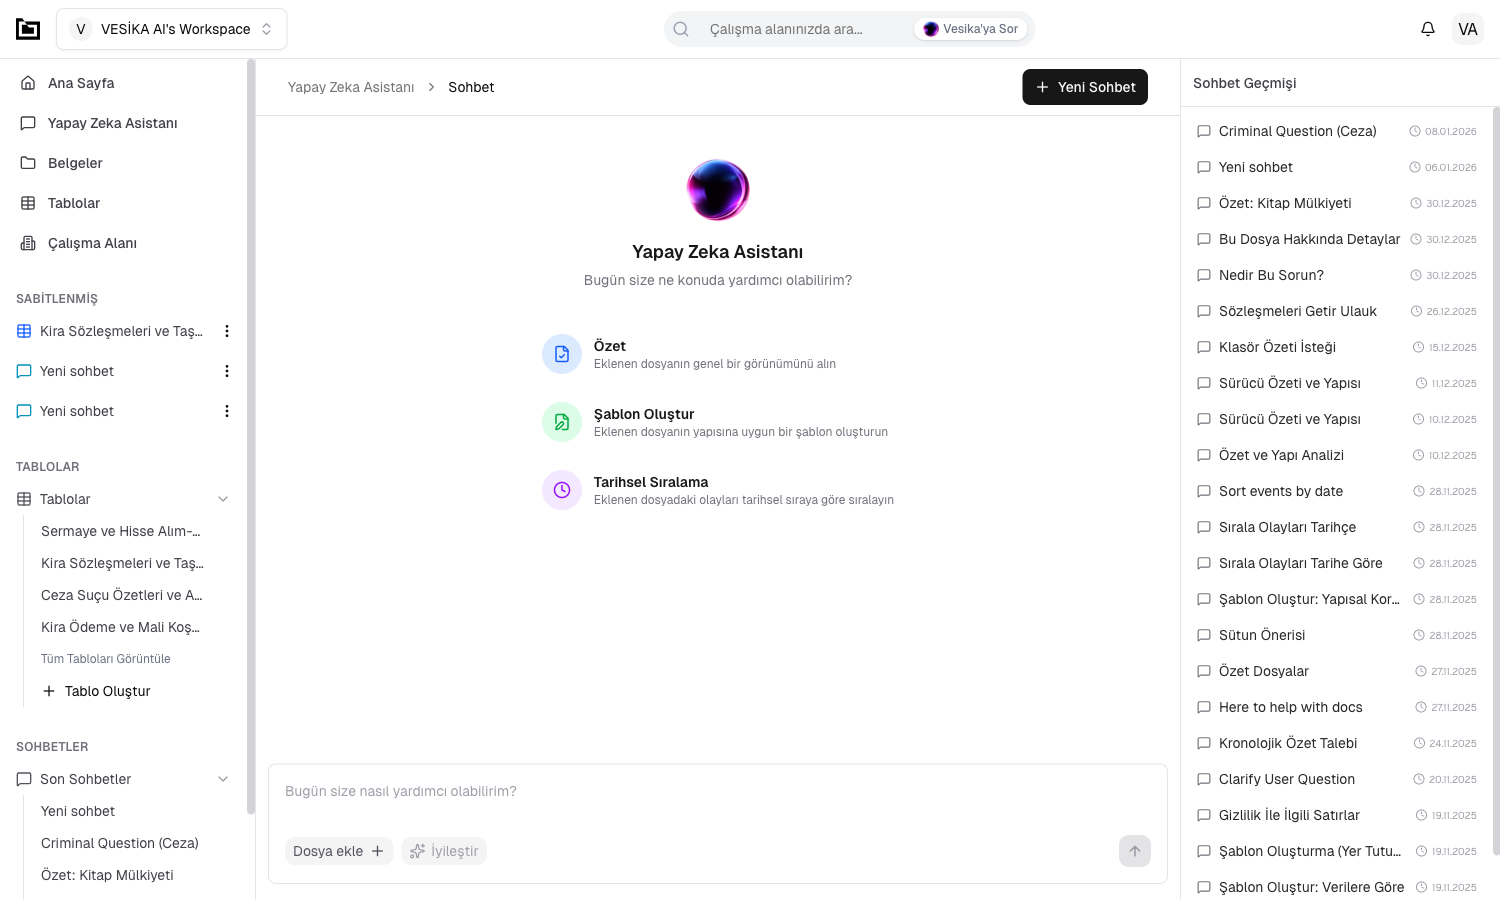Click the Vesika logo icon

coord(28,29)
